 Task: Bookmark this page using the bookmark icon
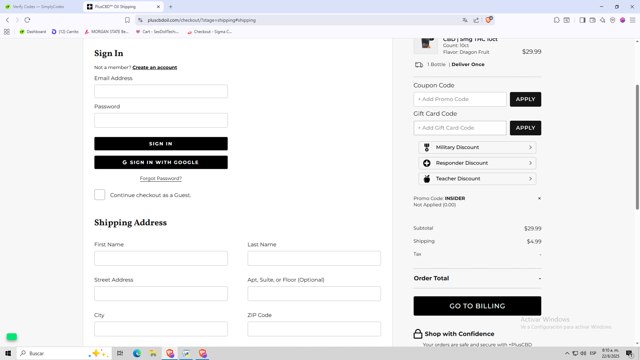[x=127, y=20]
